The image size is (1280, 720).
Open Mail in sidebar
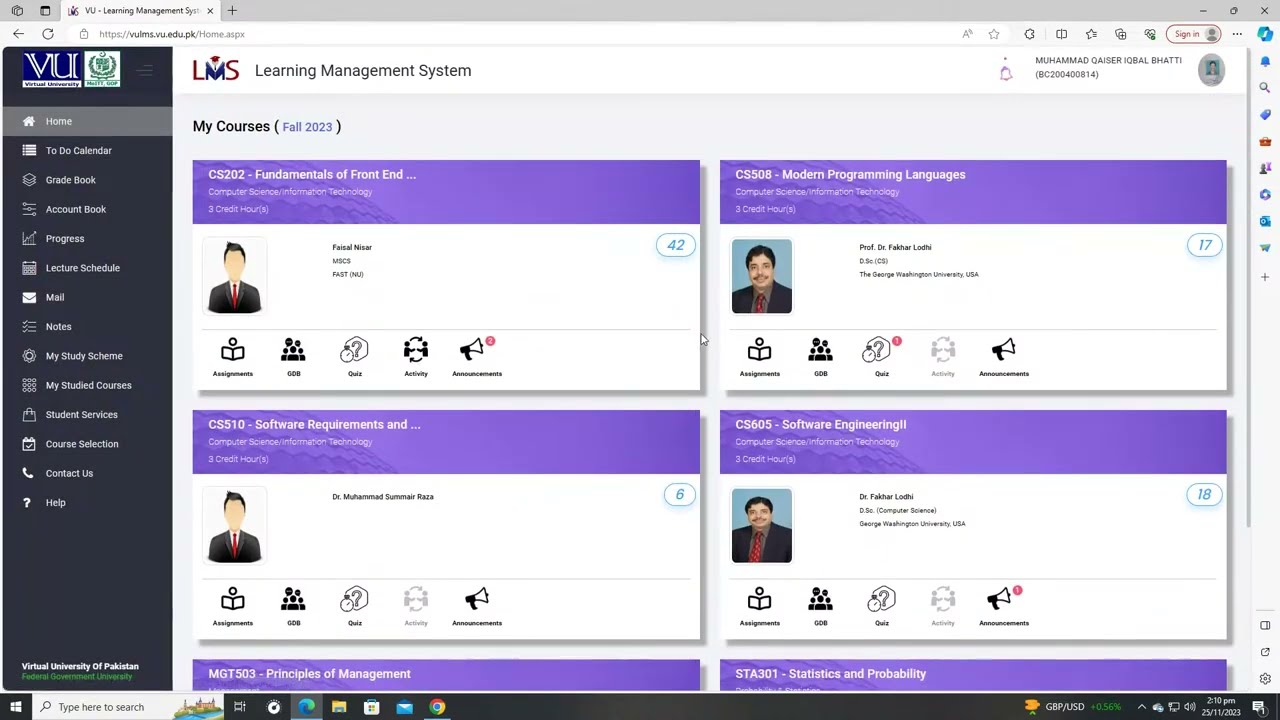coord(87,297)
